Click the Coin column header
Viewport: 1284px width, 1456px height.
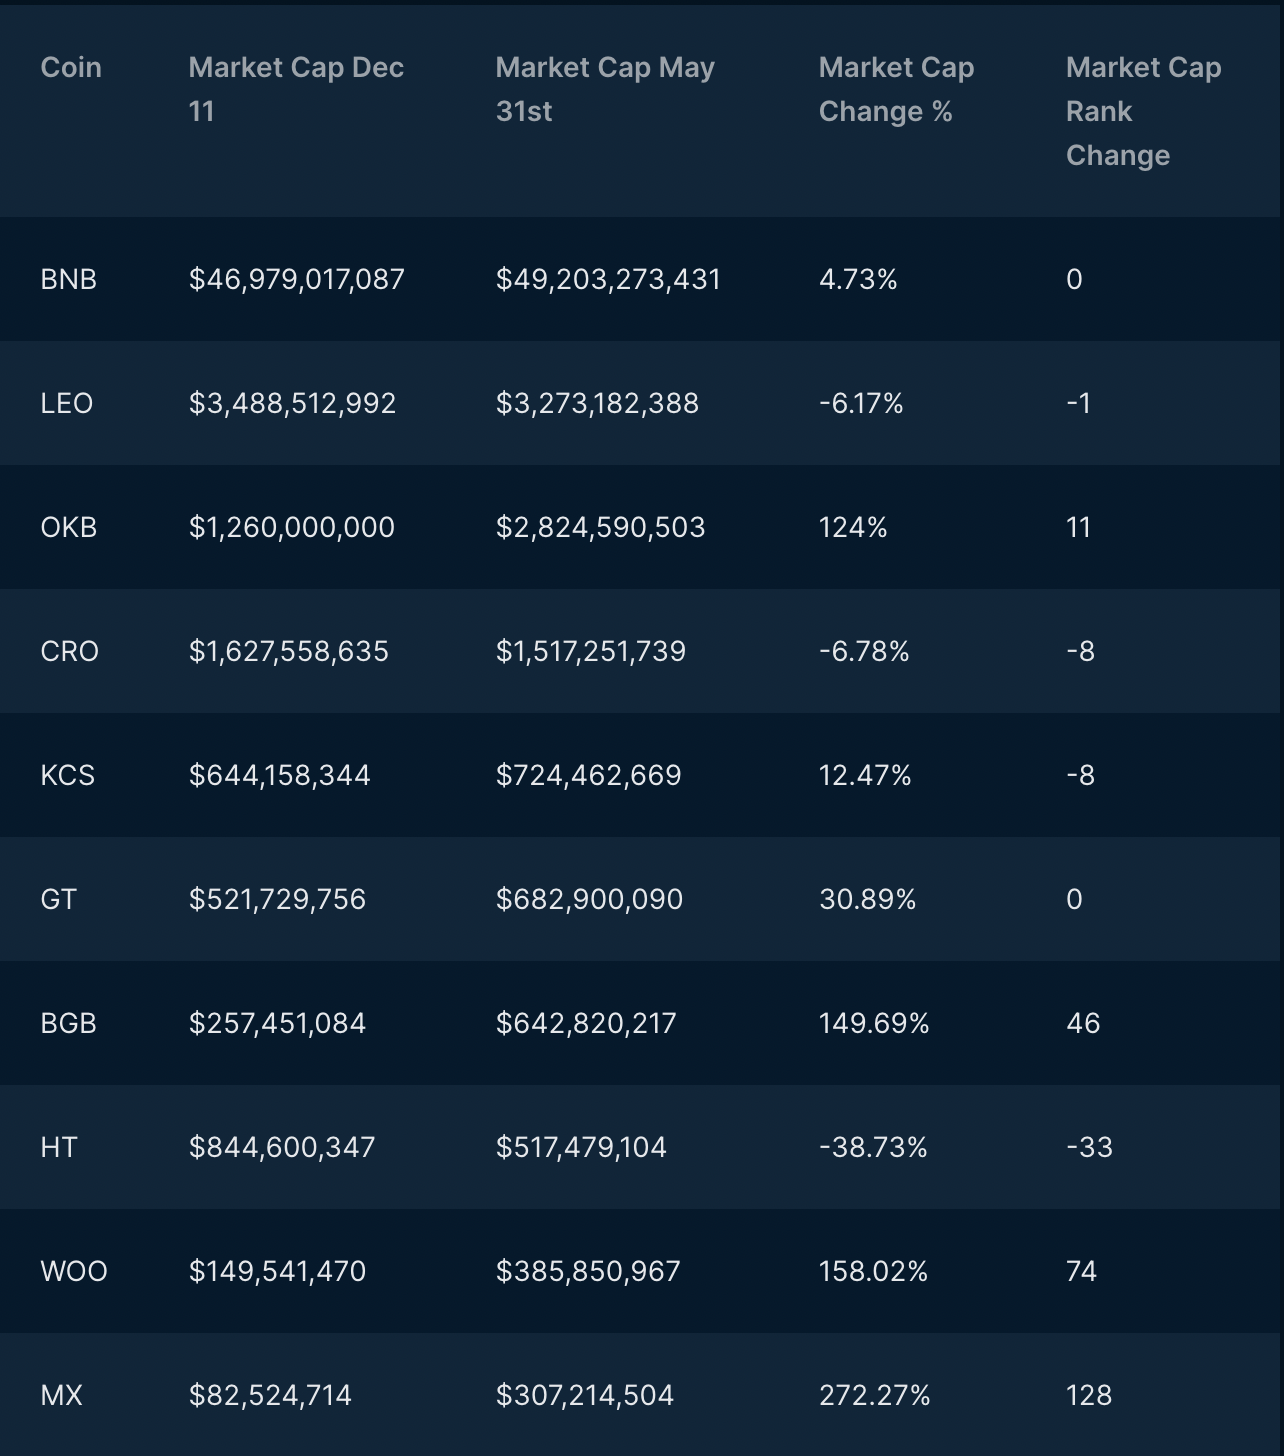click(71, 67)
